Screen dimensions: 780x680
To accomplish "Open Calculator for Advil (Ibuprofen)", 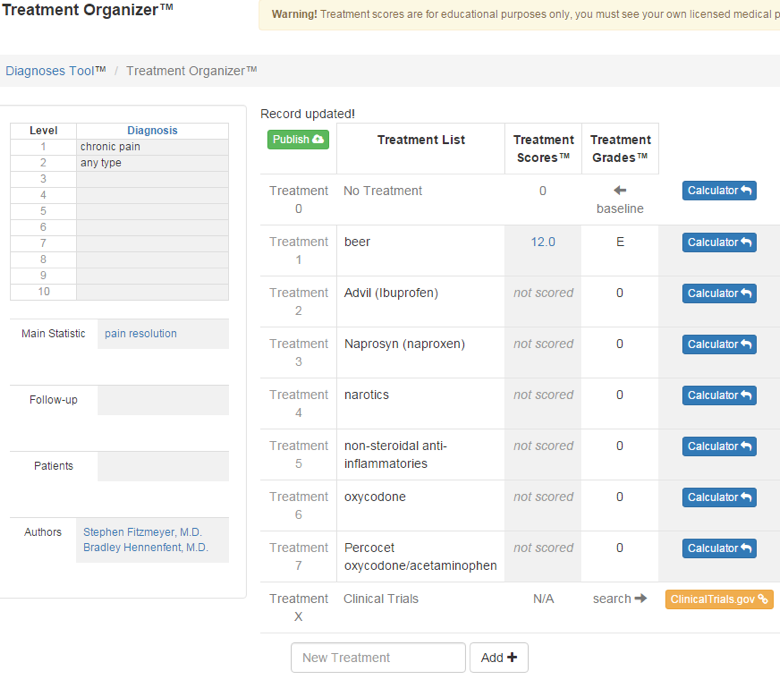I will click(x=719, y=293).
